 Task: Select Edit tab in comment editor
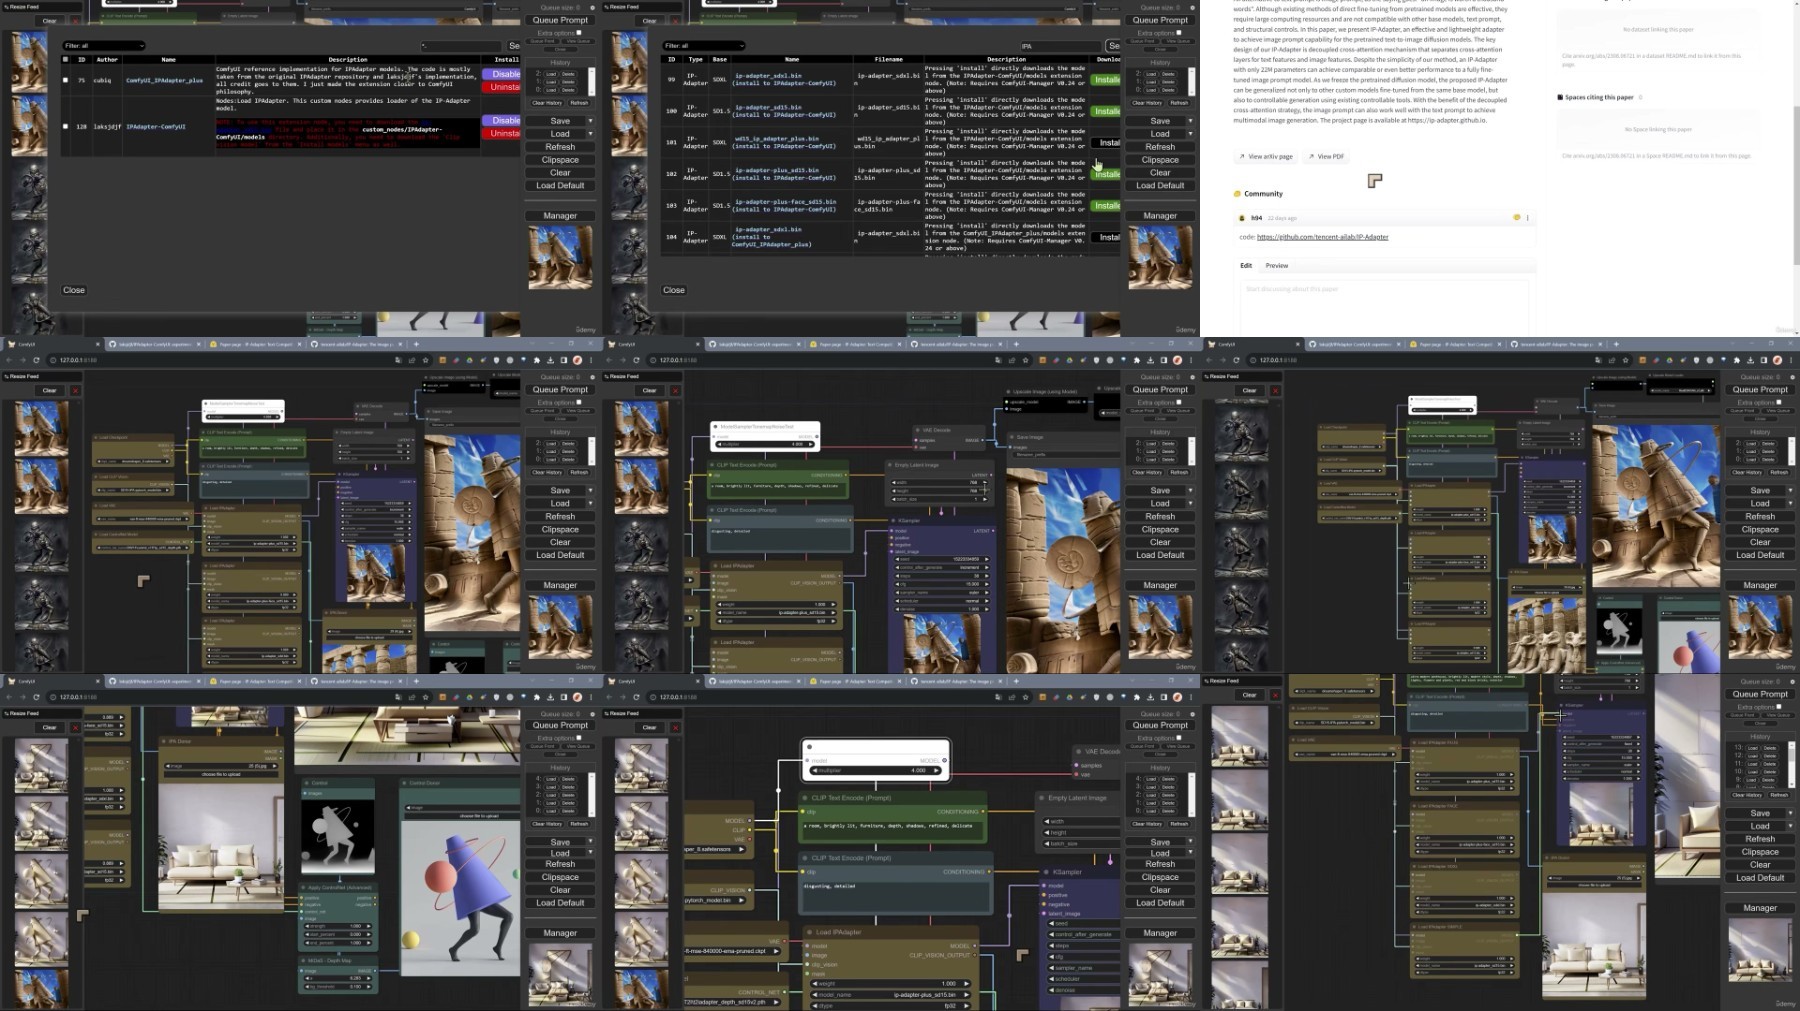pos(1246,266)
